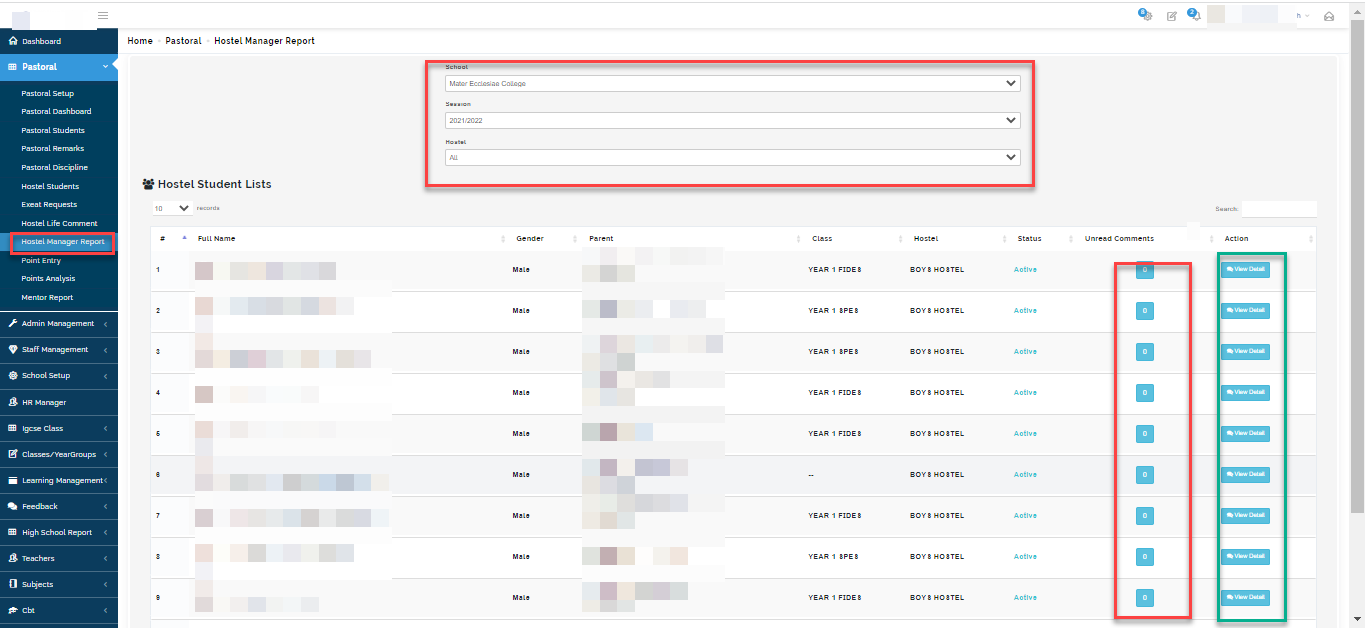Click View Detail button for row 1

coord(1245,270)
